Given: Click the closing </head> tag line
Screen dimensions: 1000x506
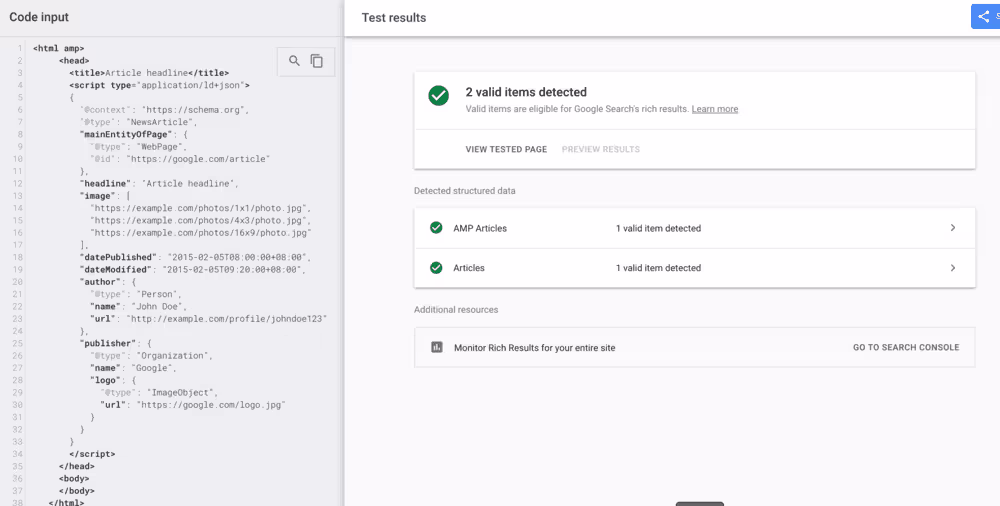Looking at the screenshot, I should click(x=77, y=466).
